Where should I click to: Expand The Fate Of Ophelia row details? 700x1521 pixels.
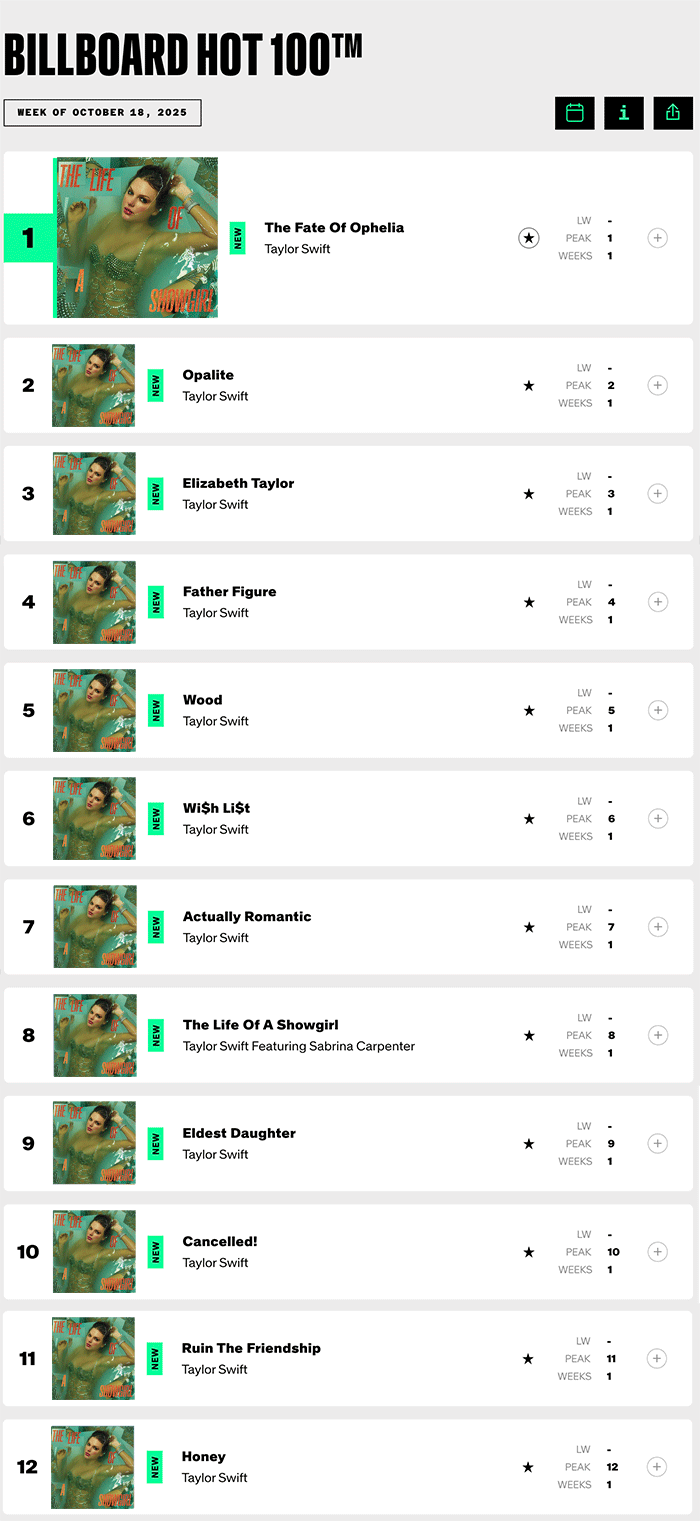tap(657, 238)
